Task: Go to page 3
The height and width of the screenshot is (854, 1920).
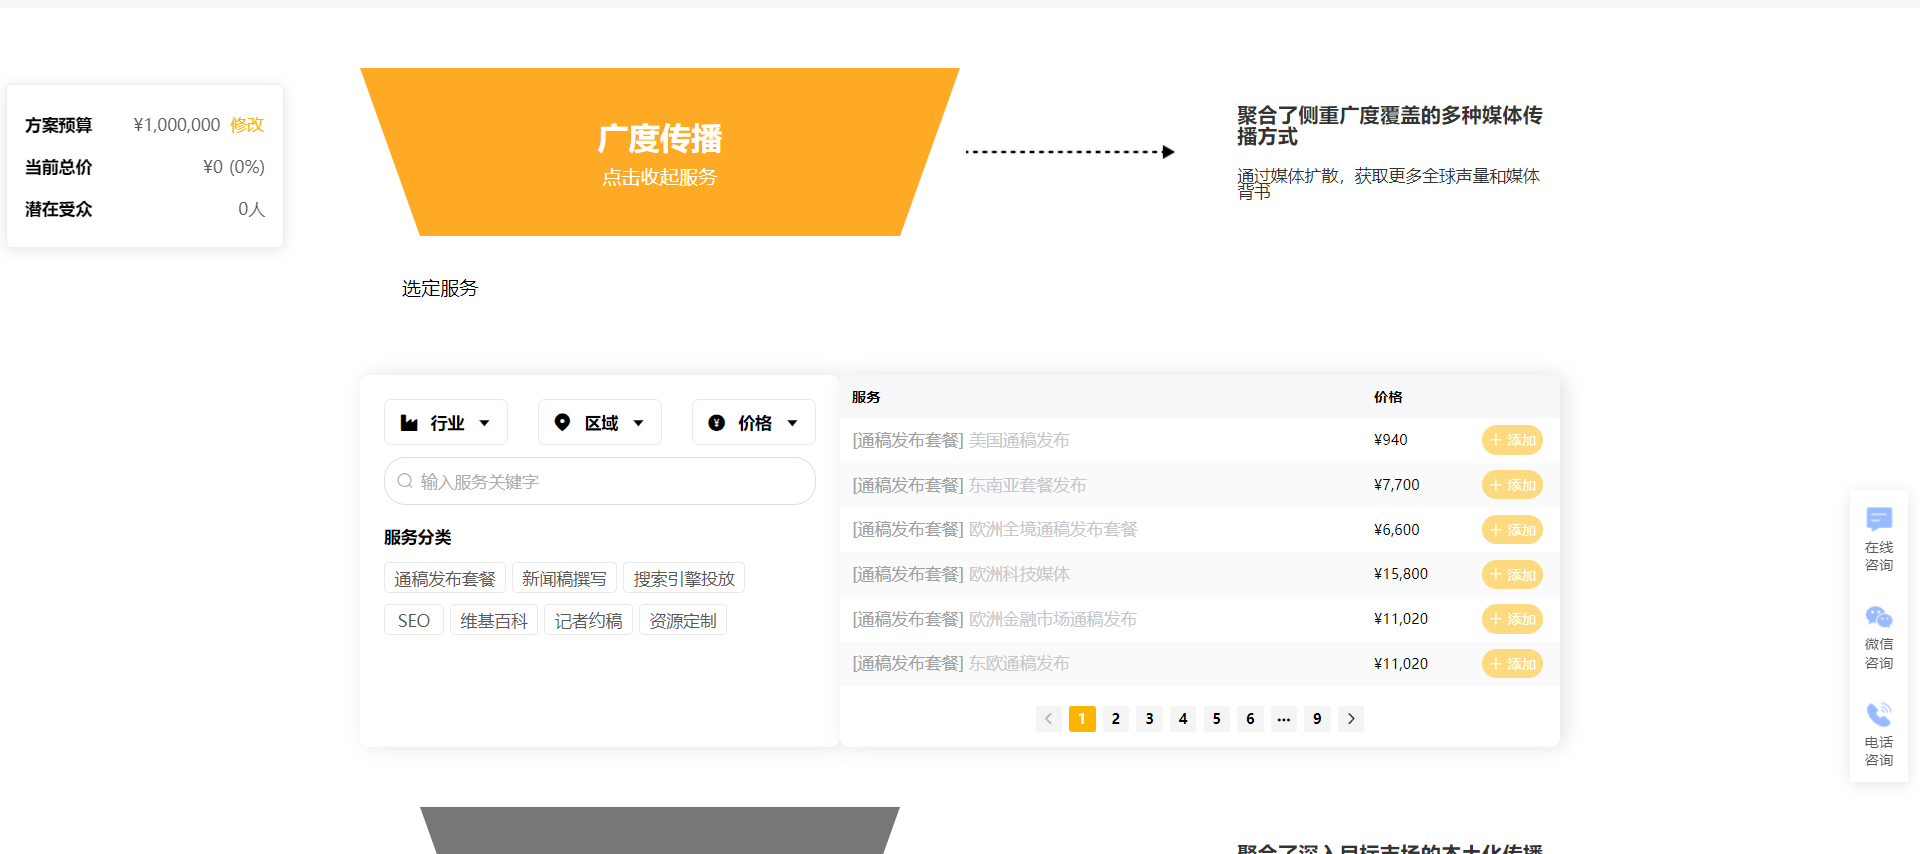Action: tap(1150, 719)
